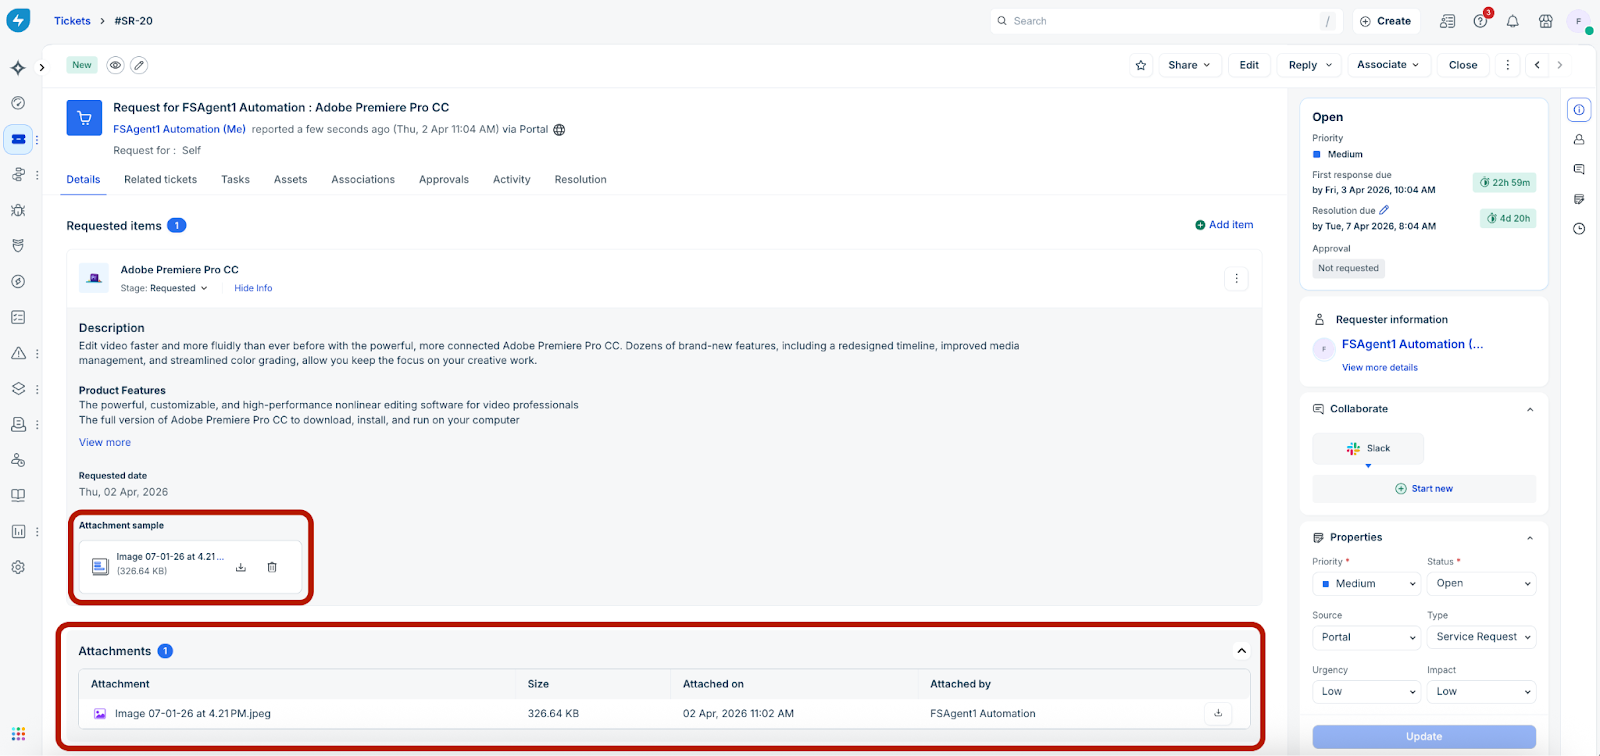Click Add item link

[1224, 225]
